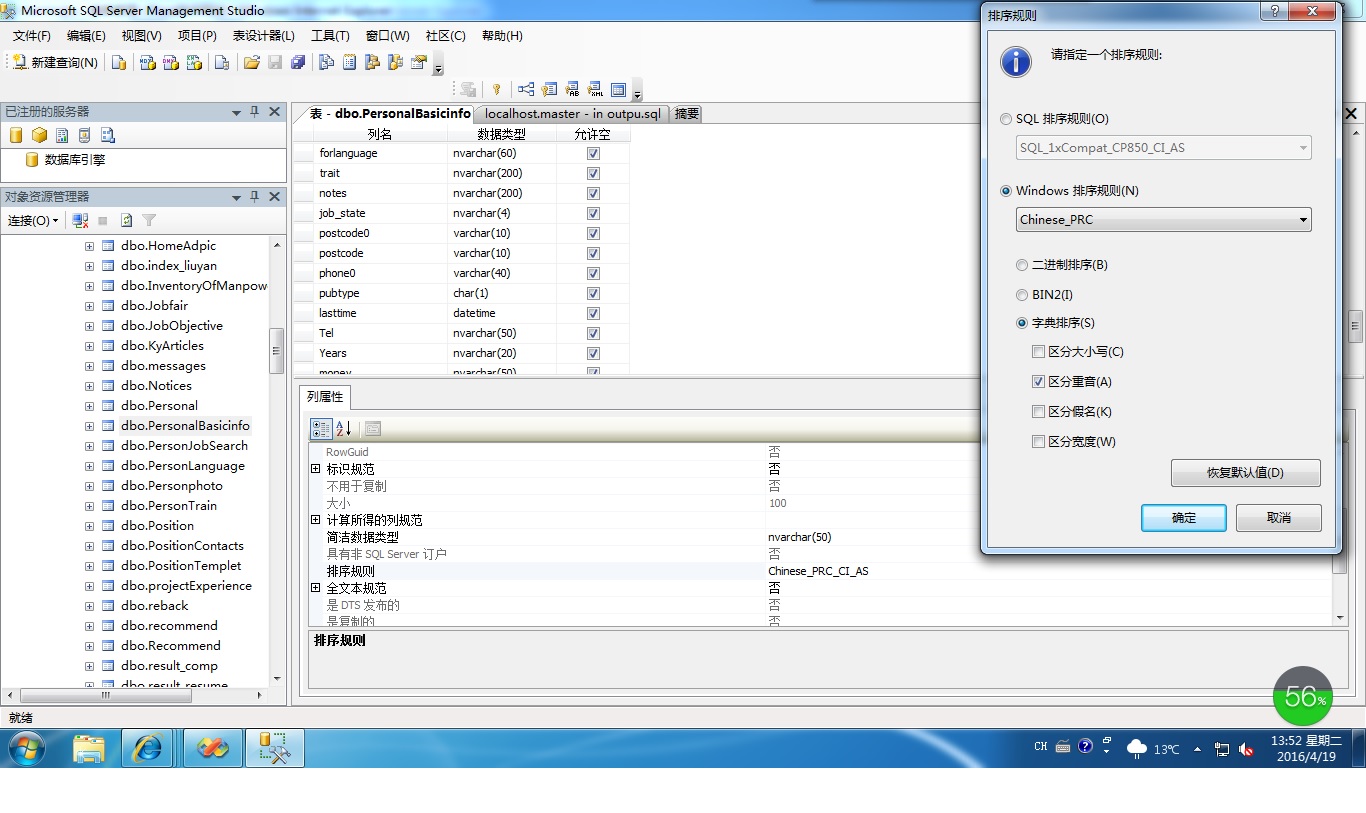Click the Manage Check Constraints designer icon
This screenshot has width=1366, height=813.
point(618,89)
